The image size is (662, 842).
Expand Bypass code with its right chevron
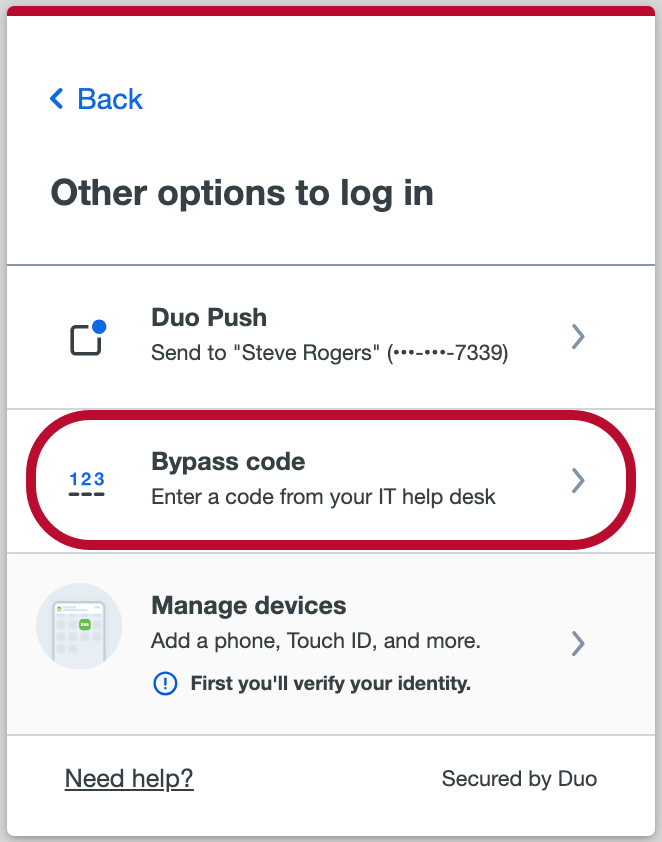pos(577,481)
